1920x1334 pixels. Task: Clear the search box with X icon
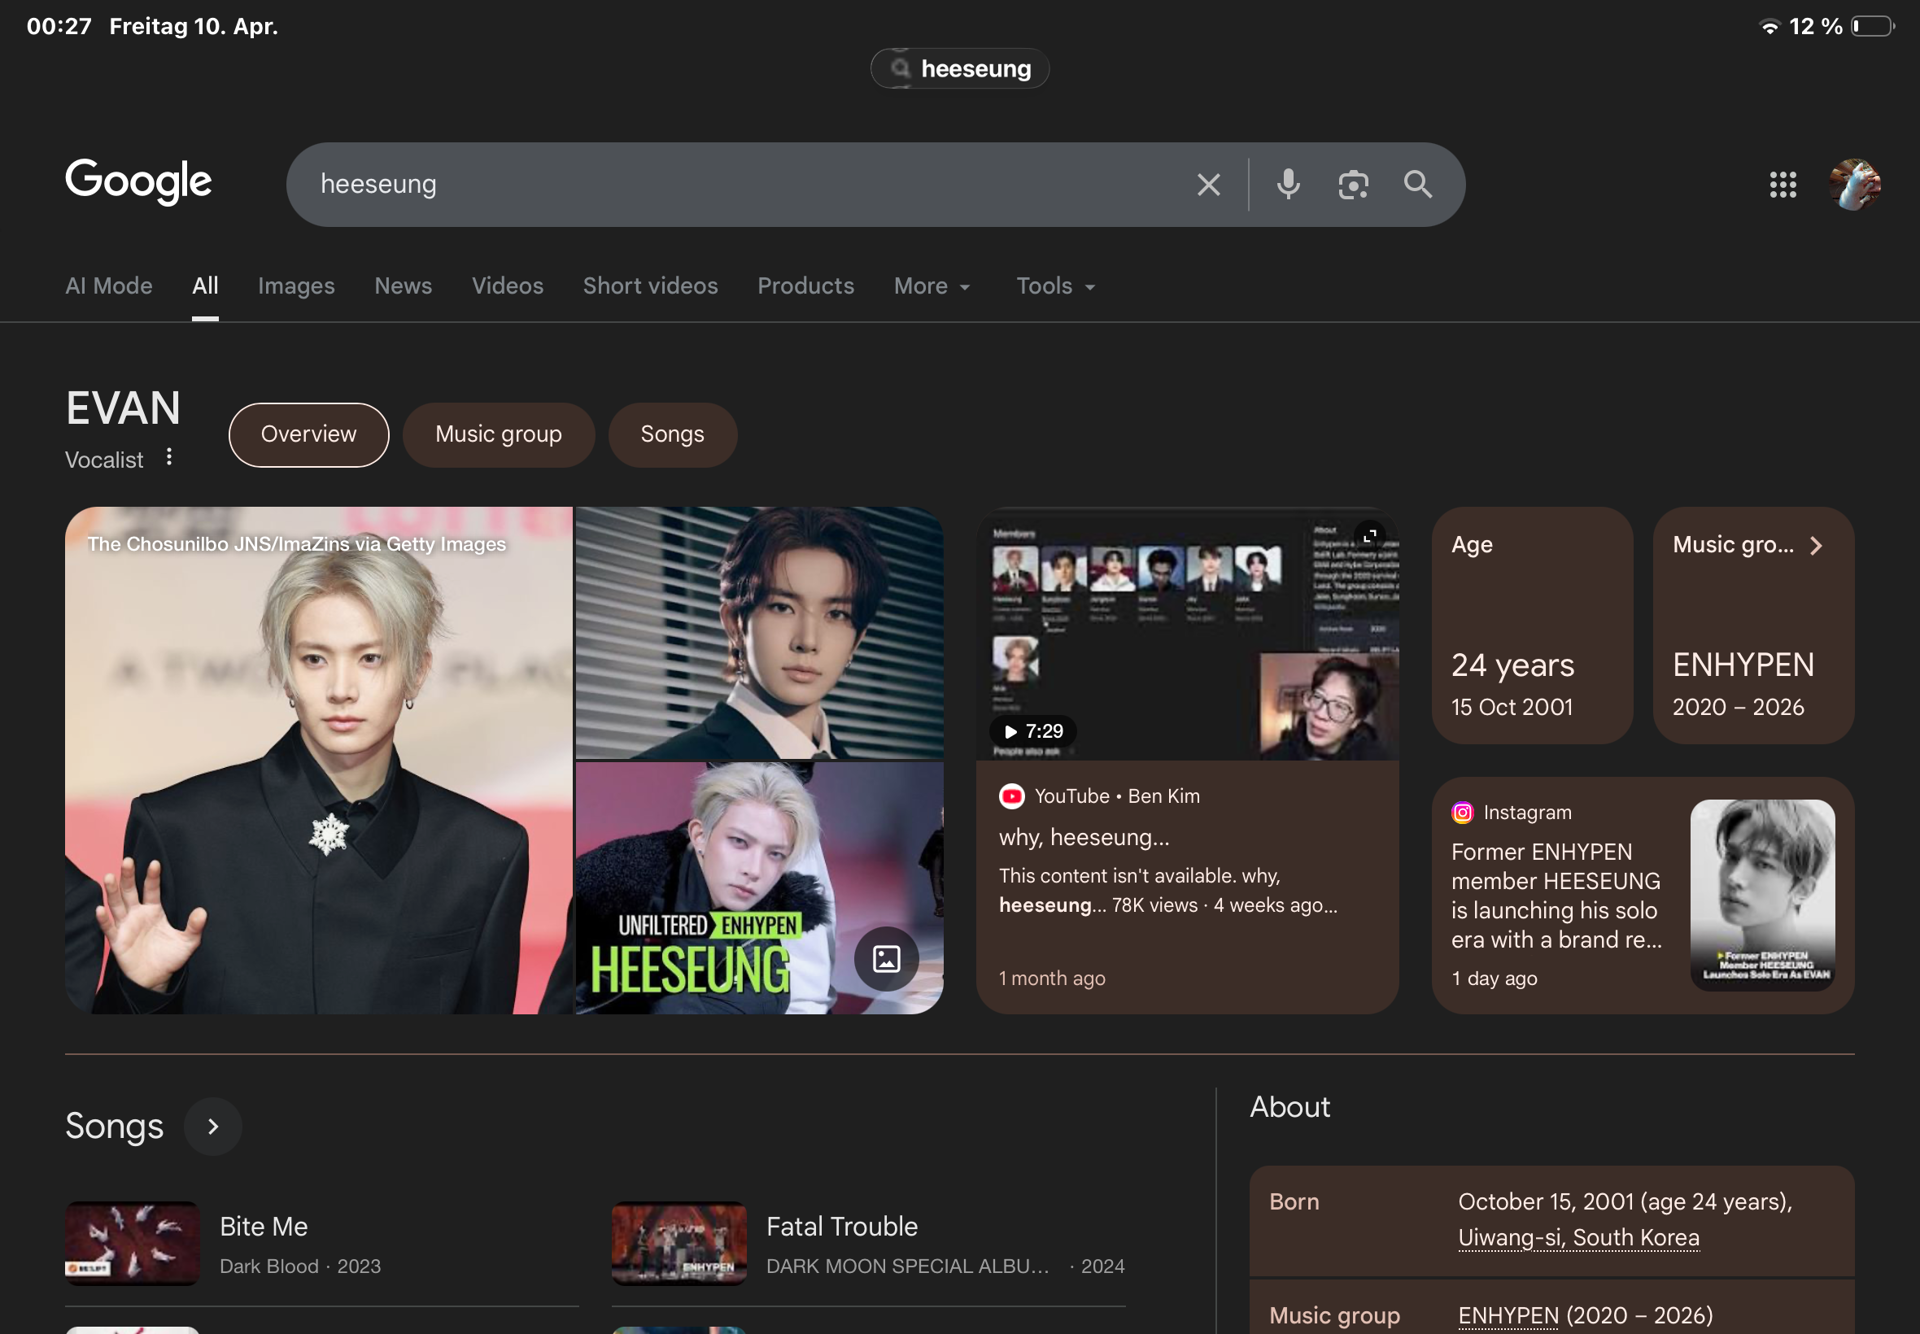pyautogui.click(x=1208, y=184)
